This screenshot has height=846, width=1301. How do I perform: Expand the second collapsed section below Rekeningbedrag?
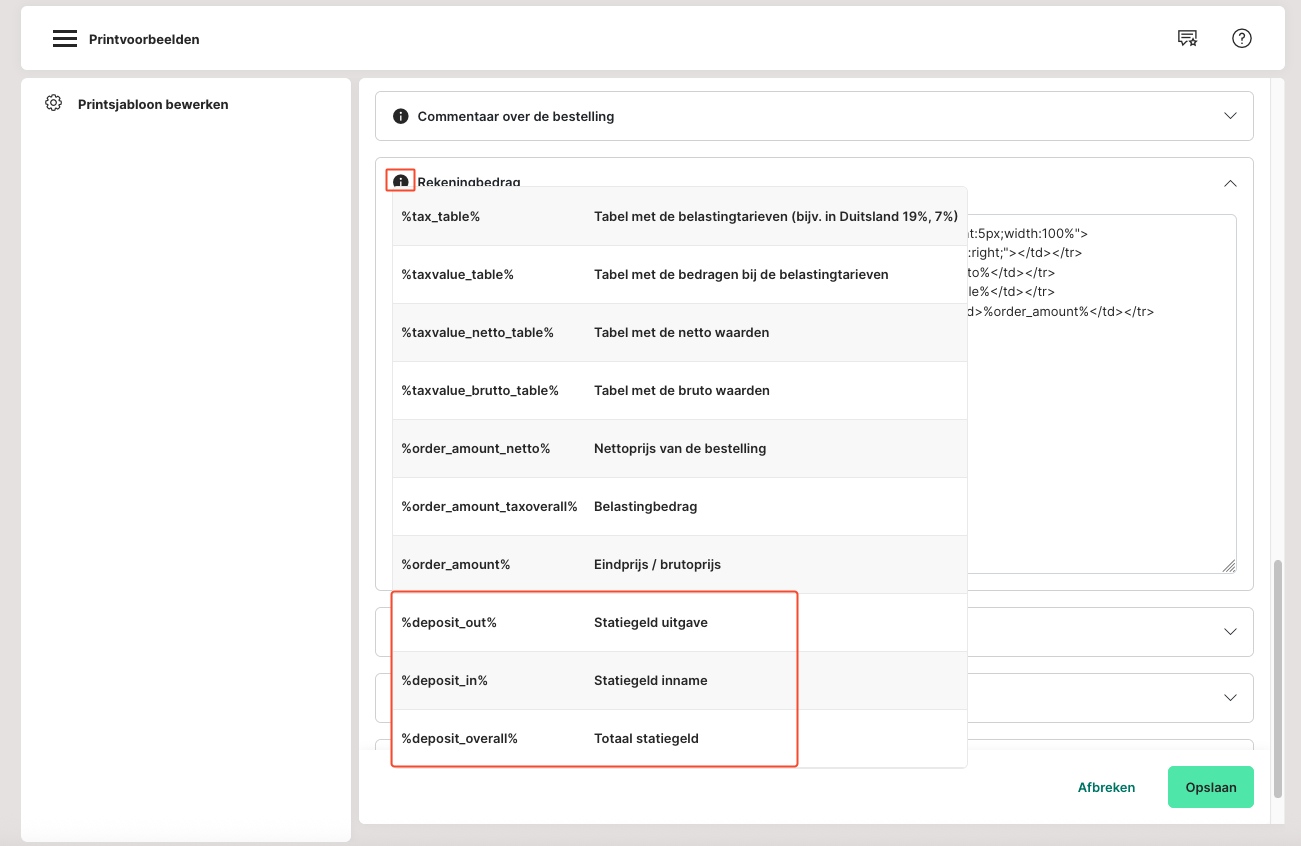[1230, 698]
